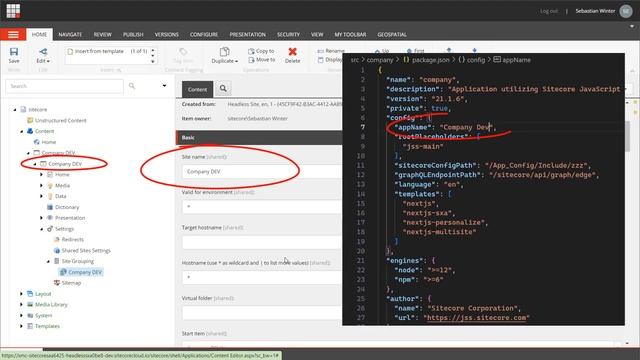The height and width of the screenshot is (360, 640).
Task: Select the Sitemap tree item
Action: click(71, 283)
